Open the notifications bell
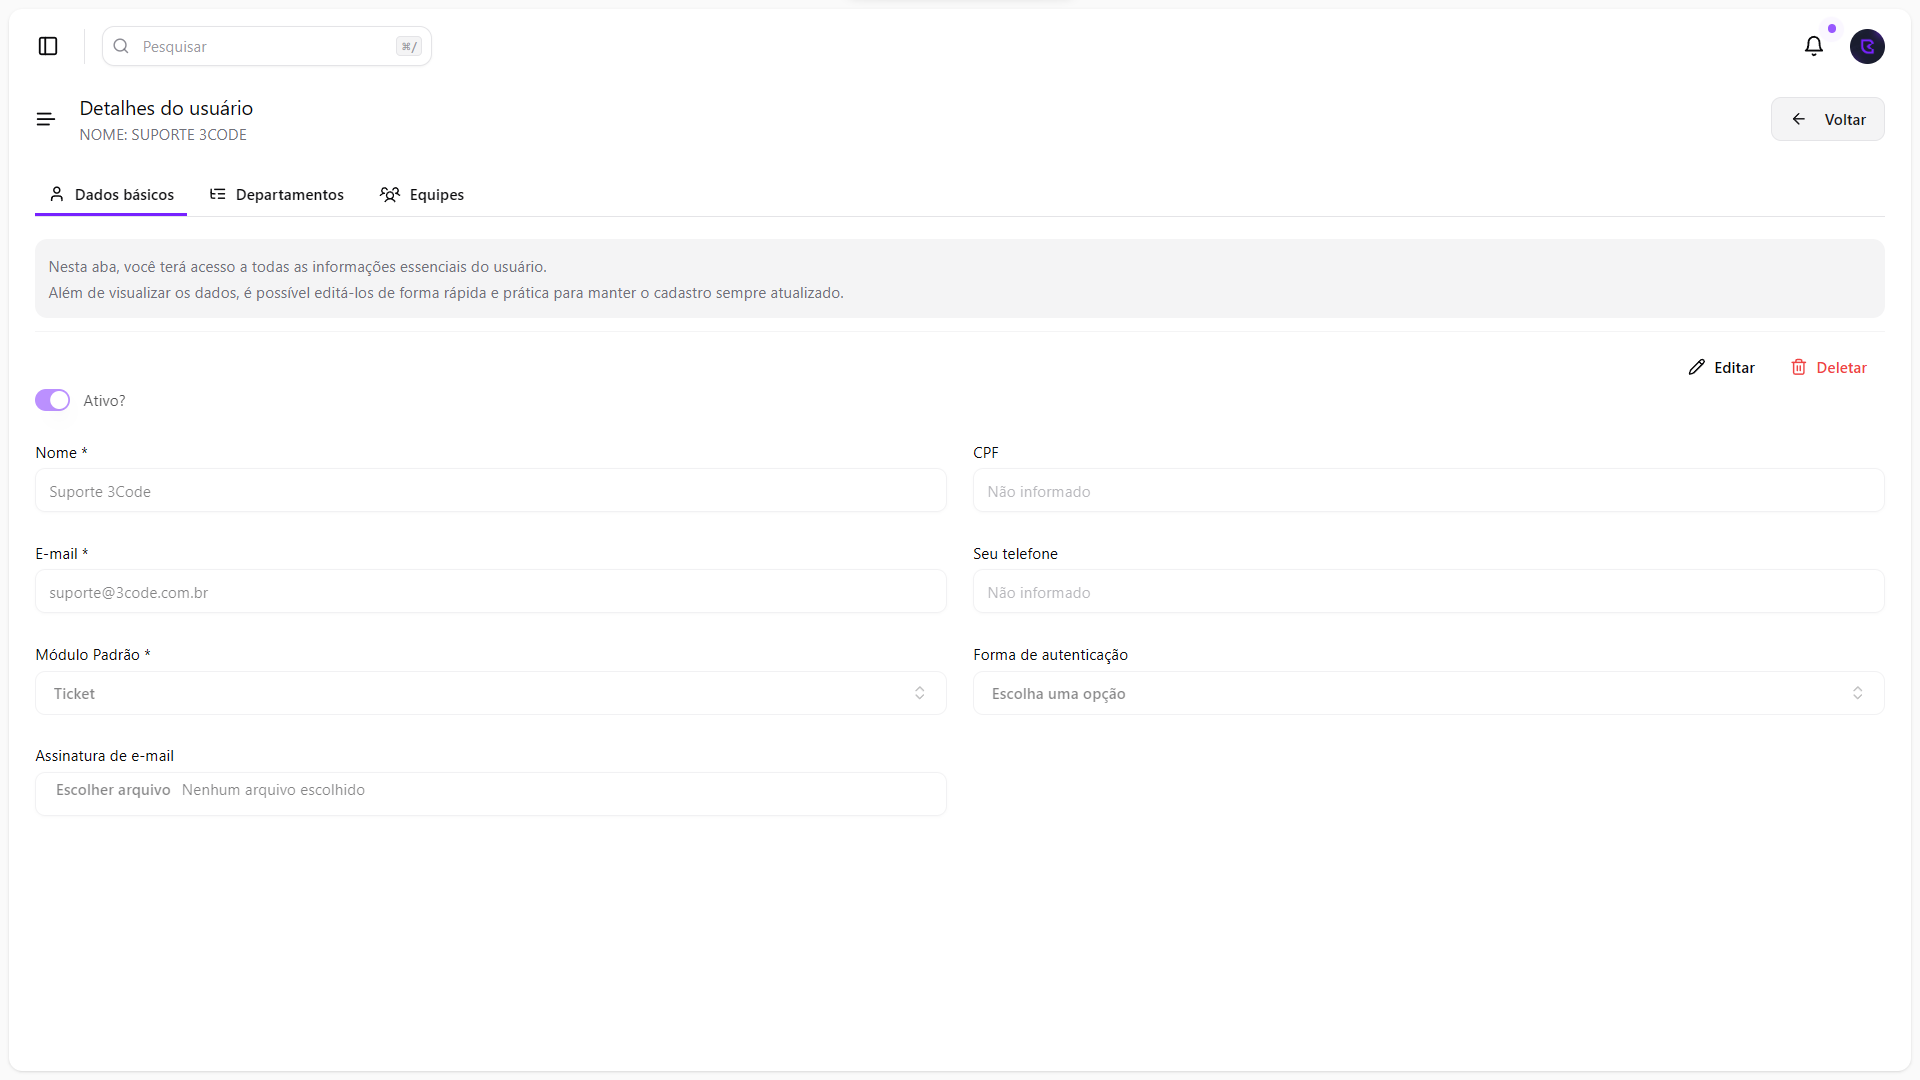This screenshot has height=1080, width=1920. [x=1813, y=46]
